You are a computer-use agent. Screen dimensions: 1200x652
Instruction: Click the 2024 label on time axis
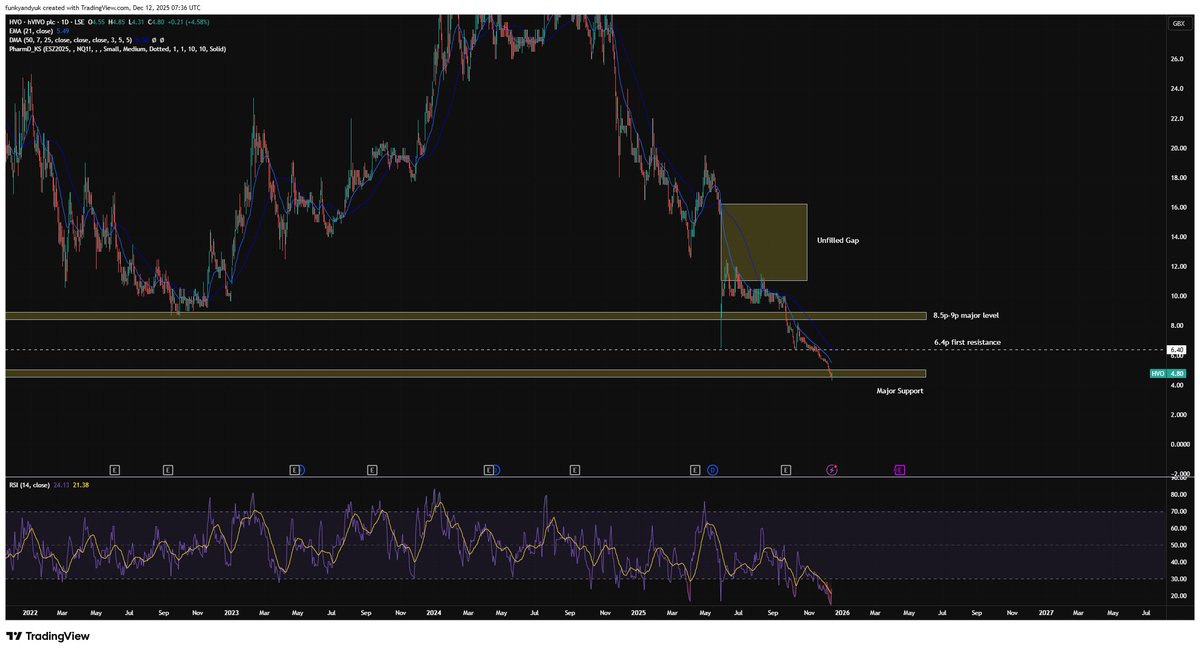[433, 611]
